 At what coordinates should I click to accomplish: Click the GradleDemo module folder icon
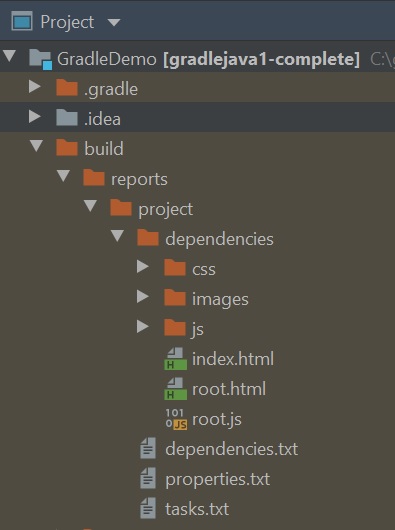(x=41, y=59)
